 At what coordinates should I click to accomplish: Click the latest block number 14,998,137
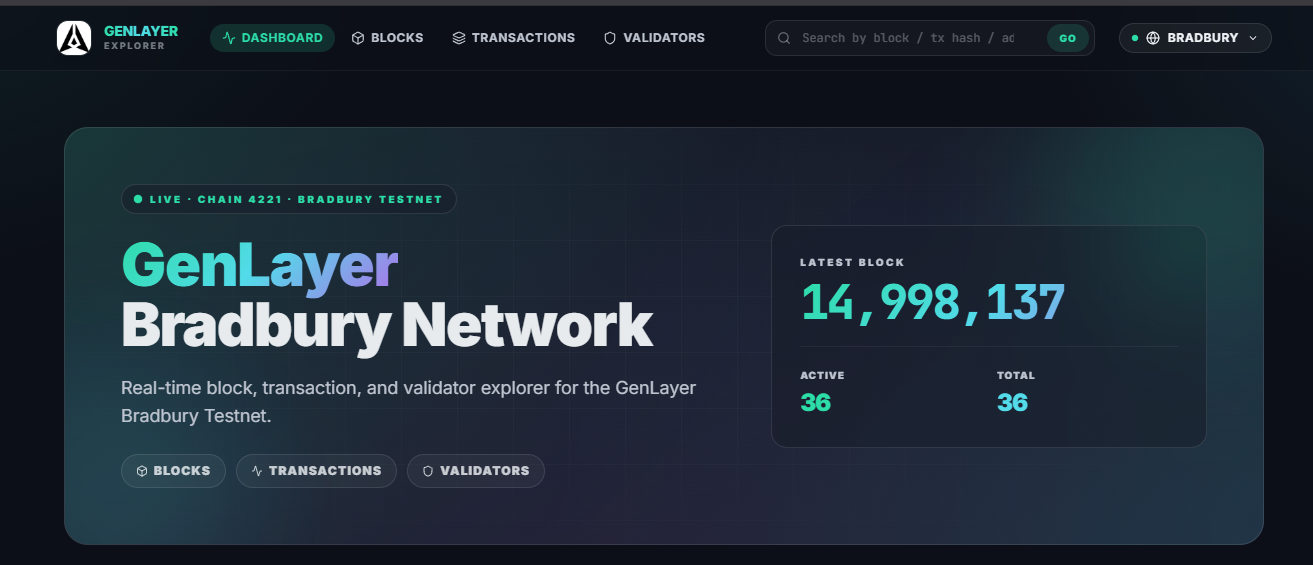[933, 302]
